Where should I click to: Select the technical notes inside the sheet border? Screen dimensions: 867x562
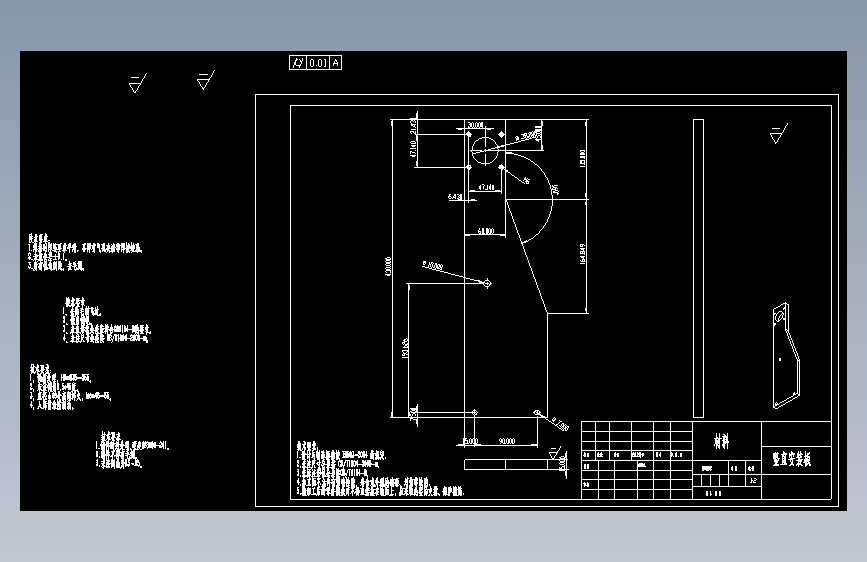click(x=380, y=469)
